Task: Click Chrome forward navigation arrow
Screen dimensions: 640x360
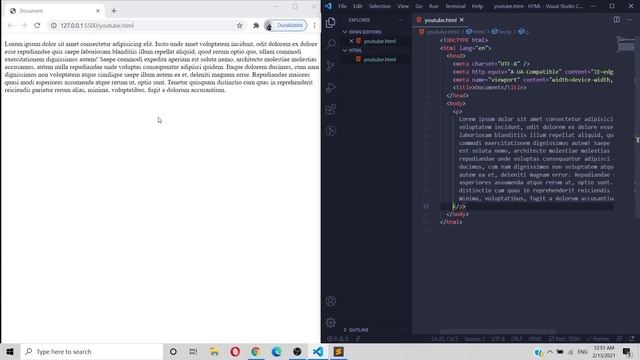Action: tap(24, 25)
